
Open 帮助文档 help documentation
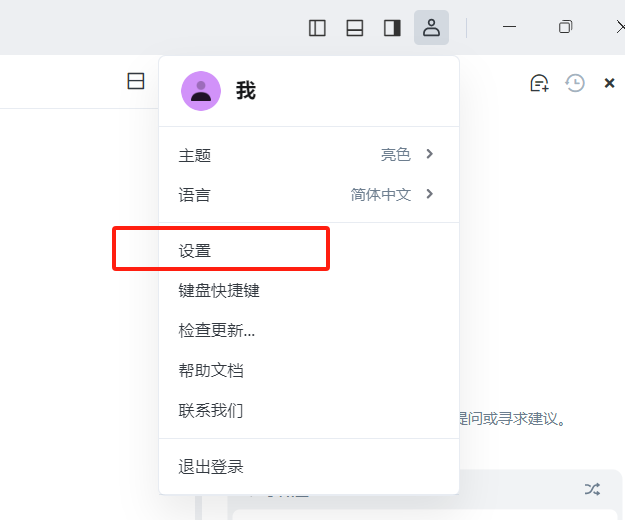click(309, 370)
